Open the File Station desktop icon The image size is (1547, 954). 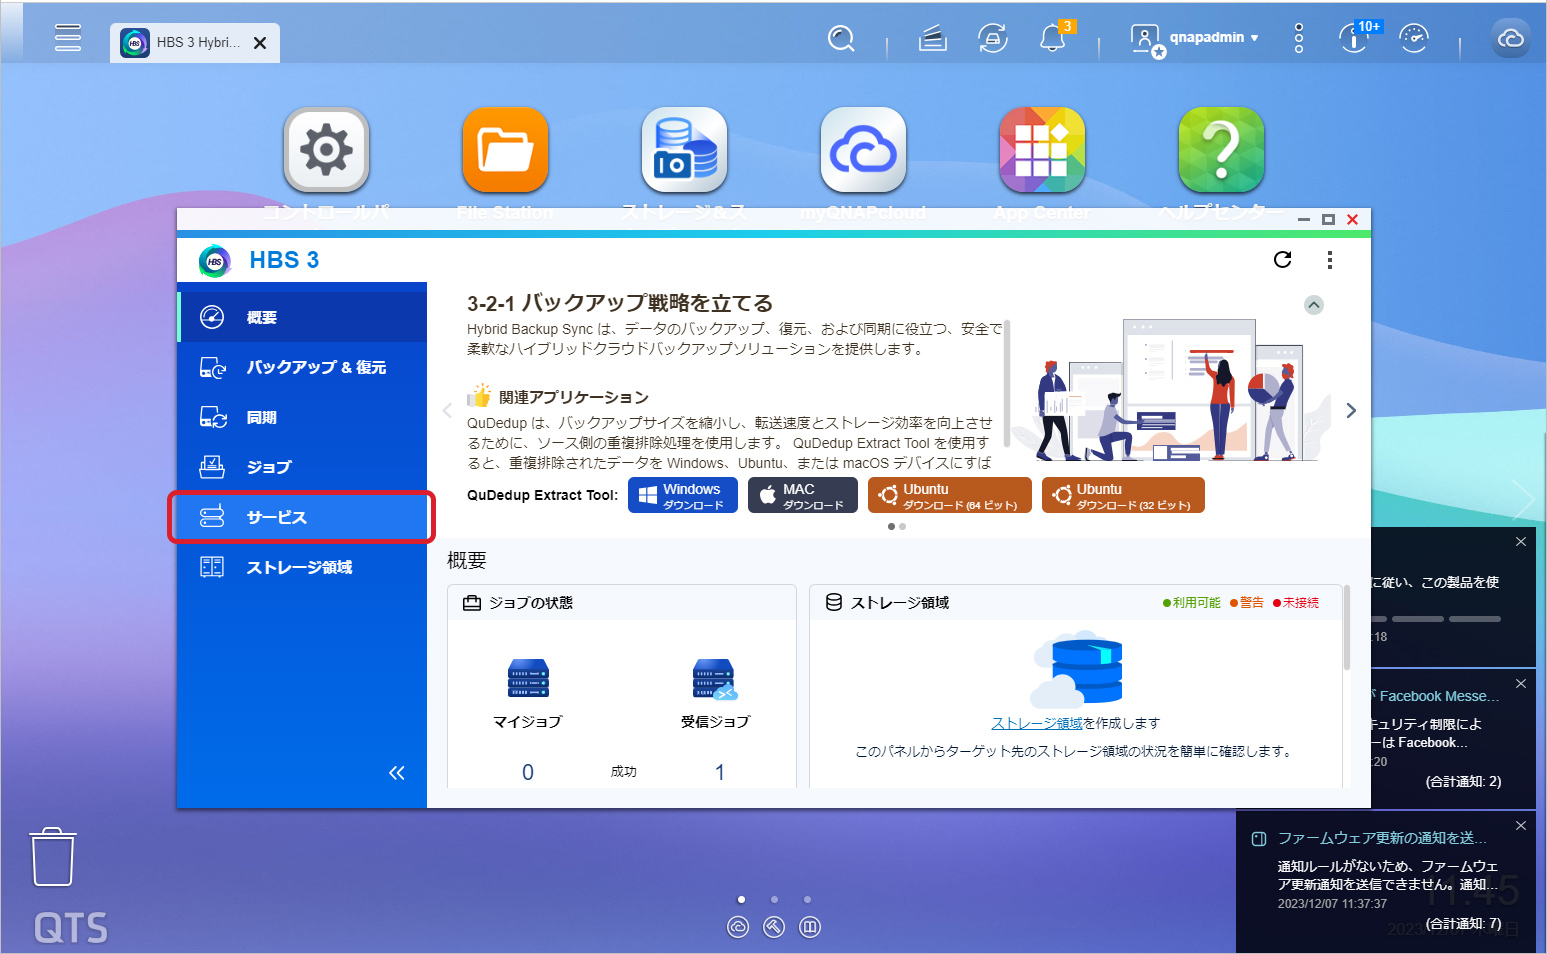505,150
